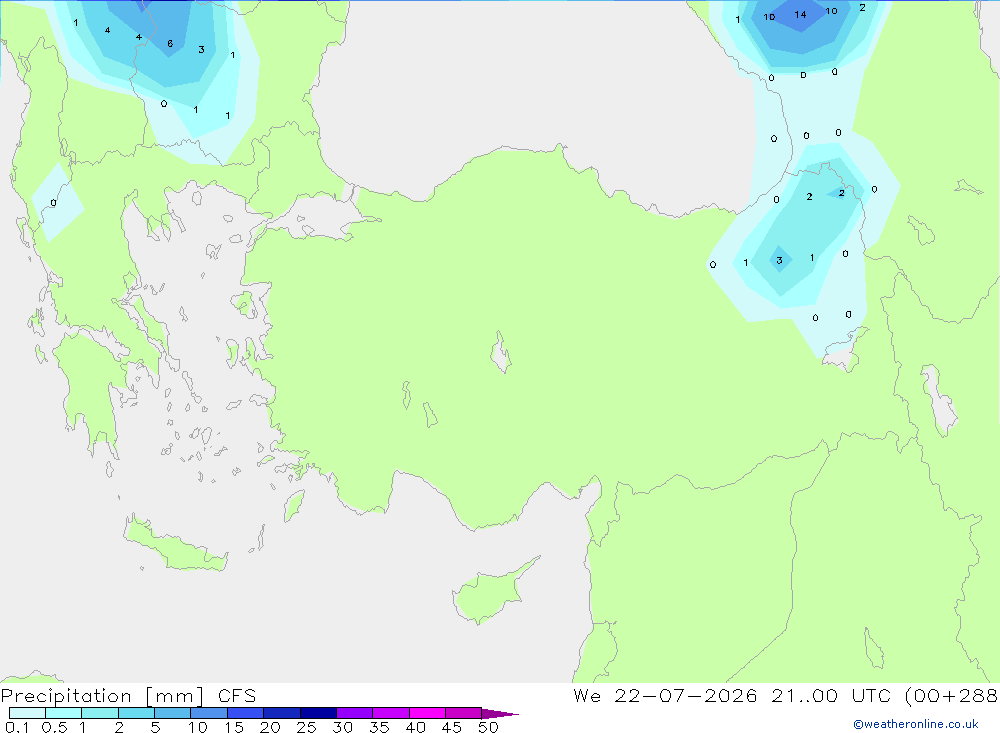
Task: Click the 'Precipitation' title word
Action: 66,696
